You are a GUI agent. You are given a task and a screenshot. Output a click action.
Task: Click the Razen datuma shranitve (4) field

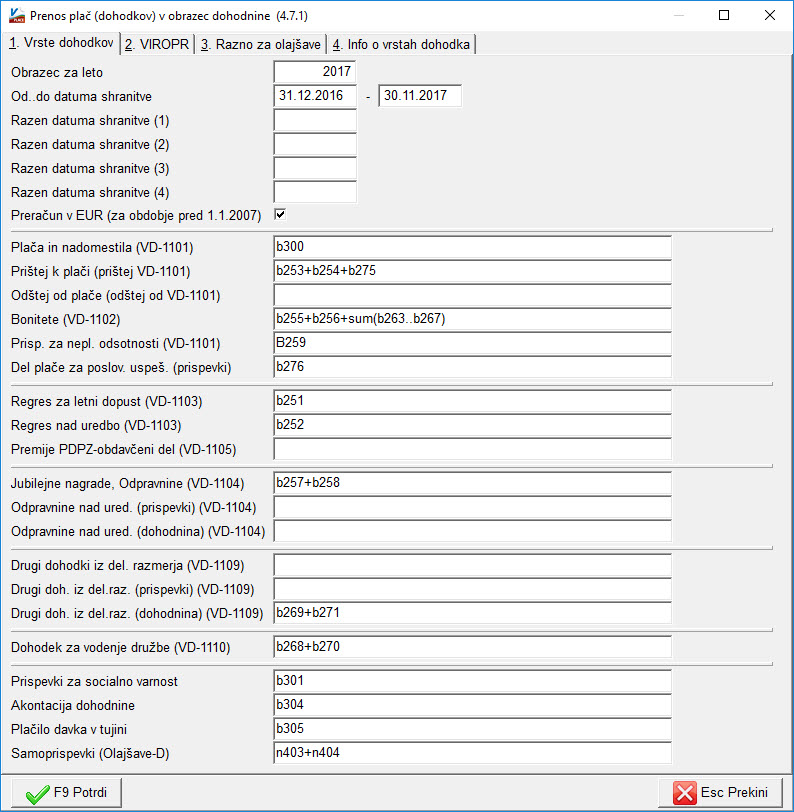pyautogui.click(x=315, y=192)
